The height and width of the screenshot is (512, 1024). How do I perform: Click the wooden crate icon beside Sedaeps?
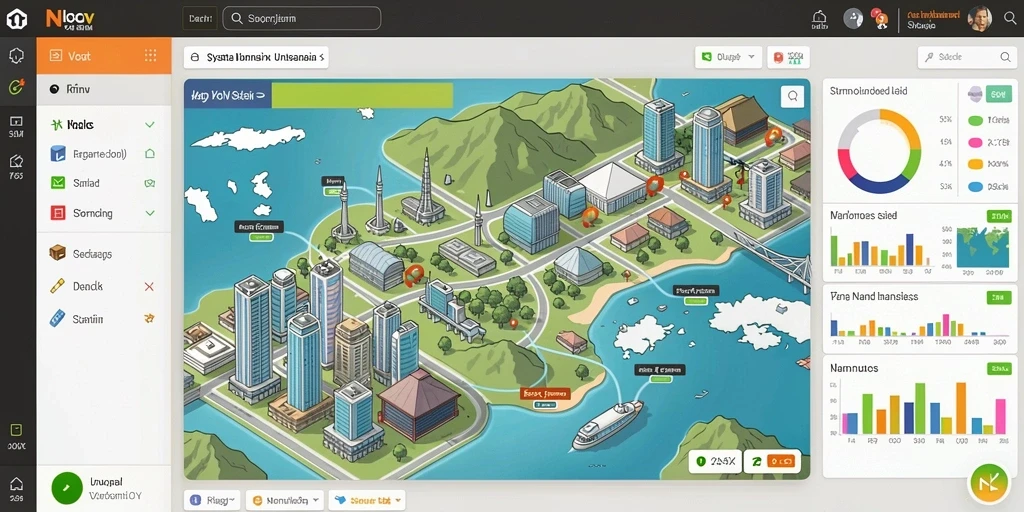coord(57,253)
